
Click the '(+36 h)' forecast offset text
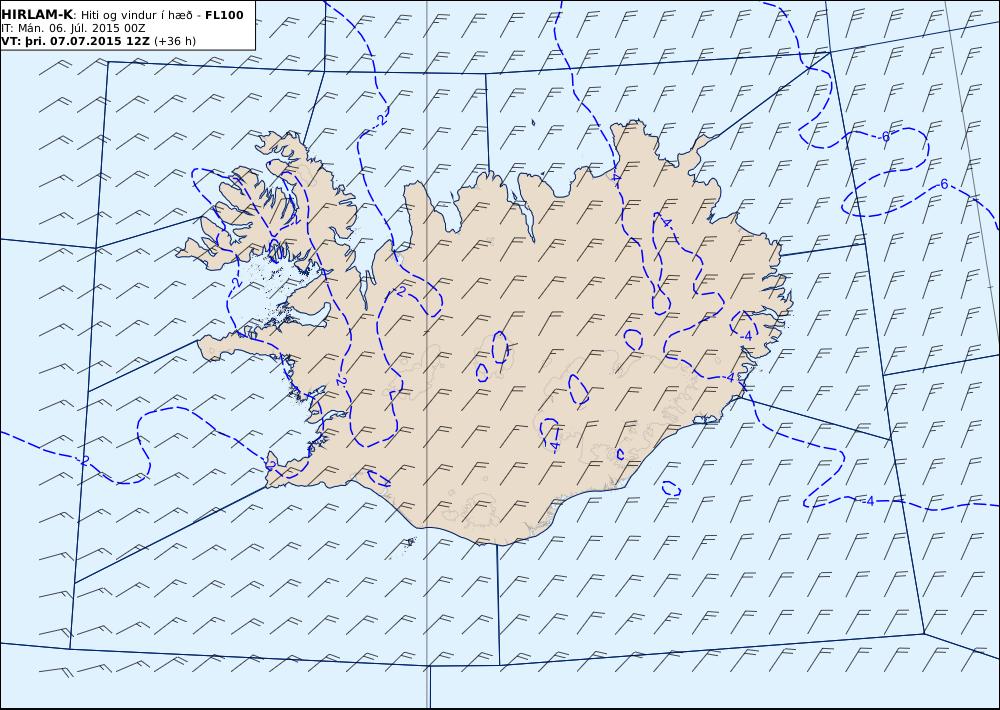coord(175,41)
